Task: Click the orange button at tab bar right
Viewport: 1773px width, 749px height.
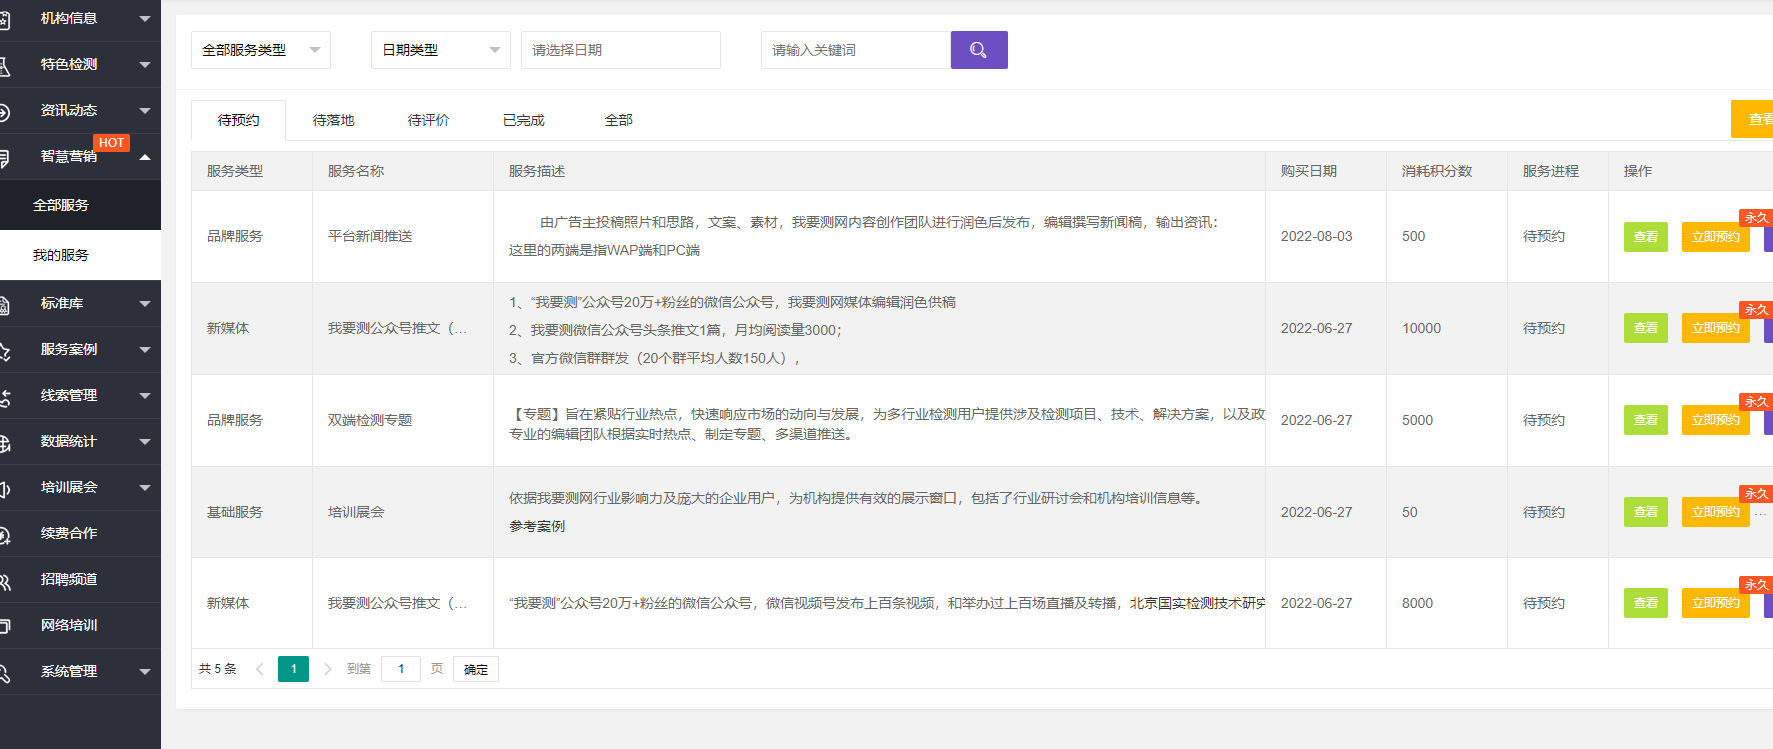Action: pos(1752,119)
